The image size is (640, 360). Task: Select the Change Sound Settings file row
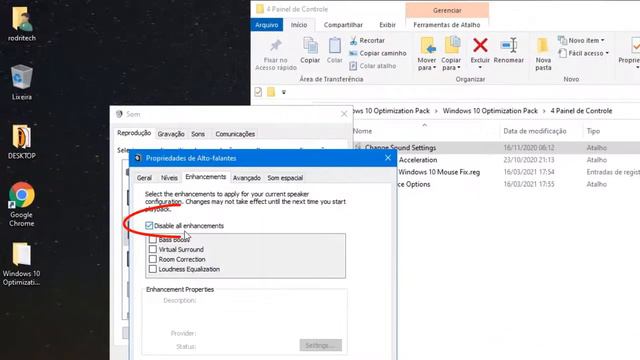pyautogui.click(x=496, y=148)
